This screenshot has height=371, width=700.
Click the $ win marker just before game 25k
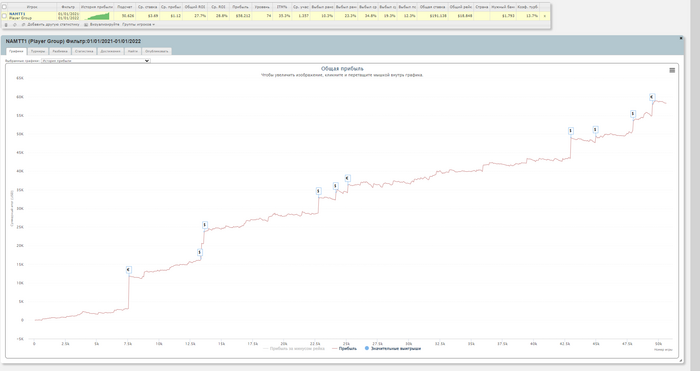pyautogui.click(x=336, y=186)
